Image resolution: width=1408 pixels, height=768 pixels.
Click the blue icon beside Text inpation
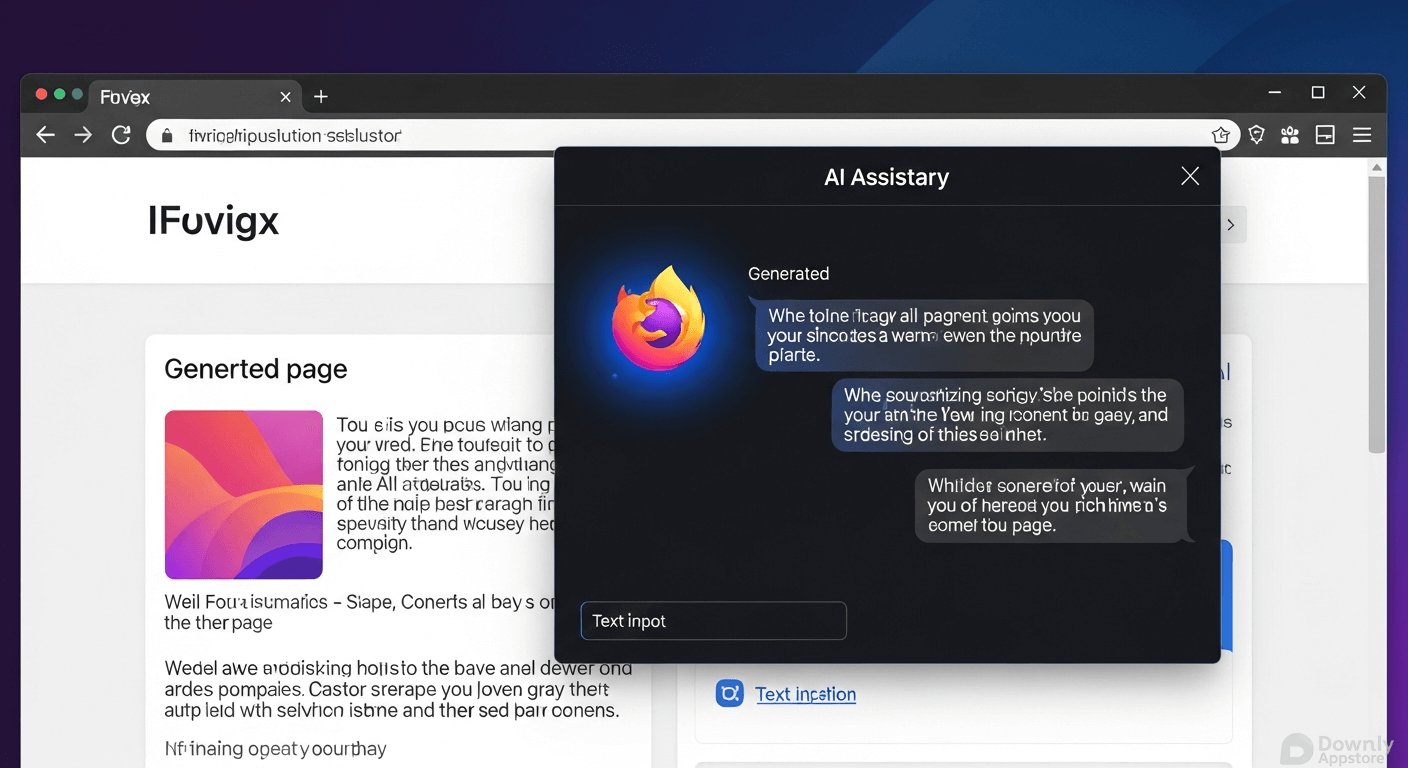729,693
